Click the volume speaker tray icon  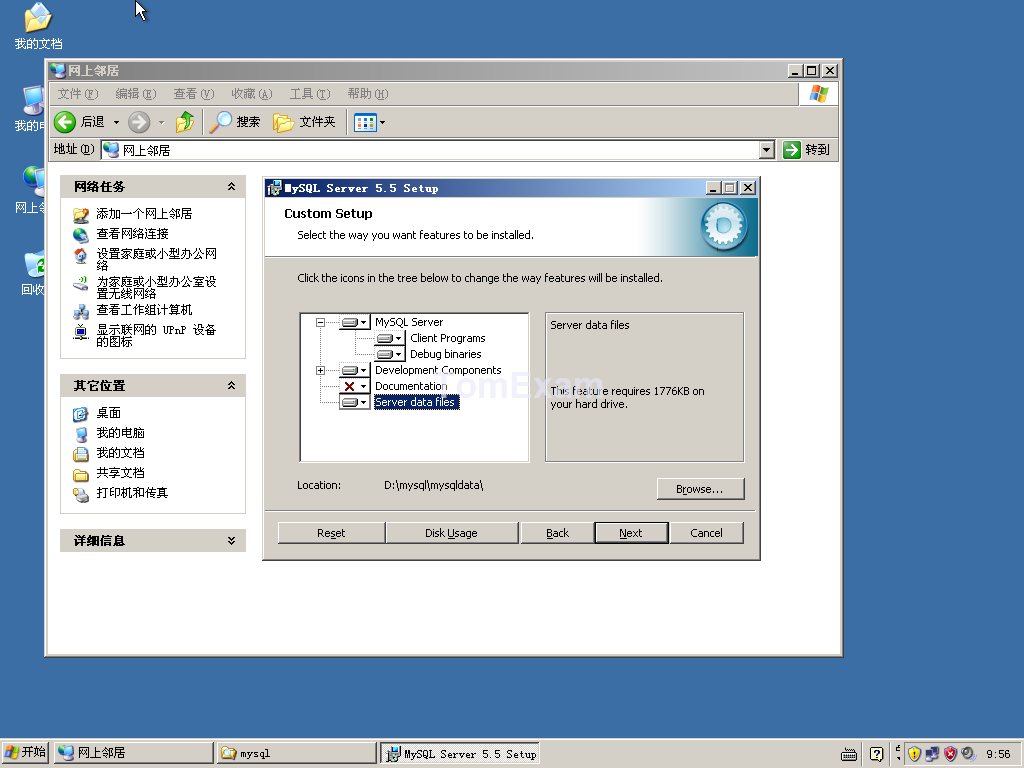click(968, 754)
